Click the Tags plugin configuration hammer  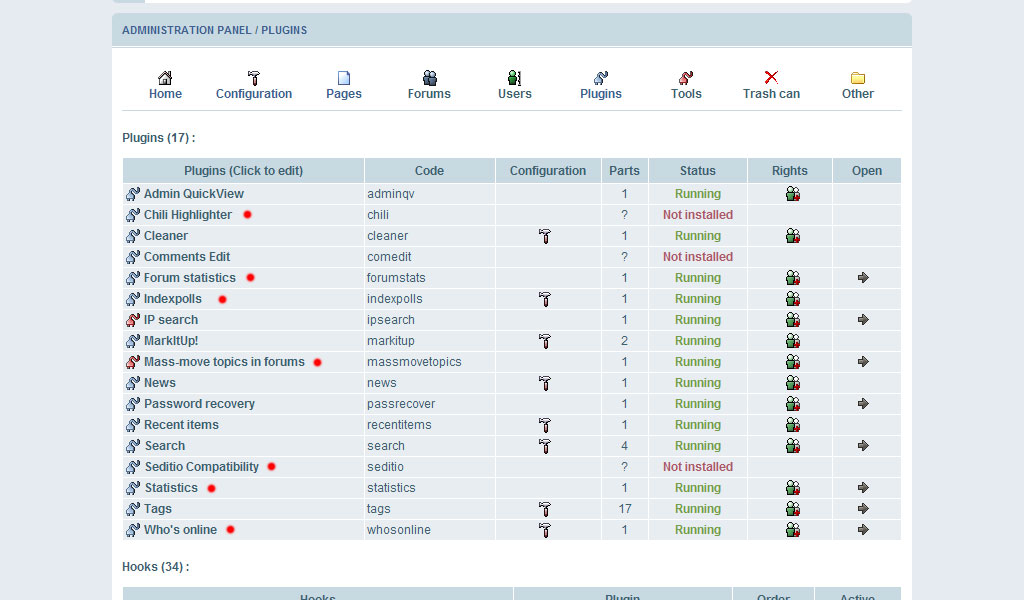pos(545,509)
